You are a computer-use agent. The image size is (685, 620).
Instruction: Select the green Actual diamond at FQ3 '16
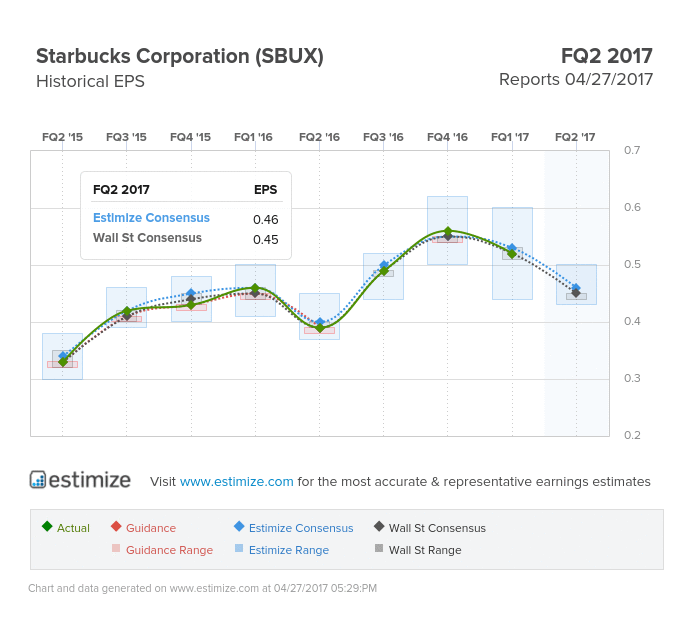coord(384,271)
